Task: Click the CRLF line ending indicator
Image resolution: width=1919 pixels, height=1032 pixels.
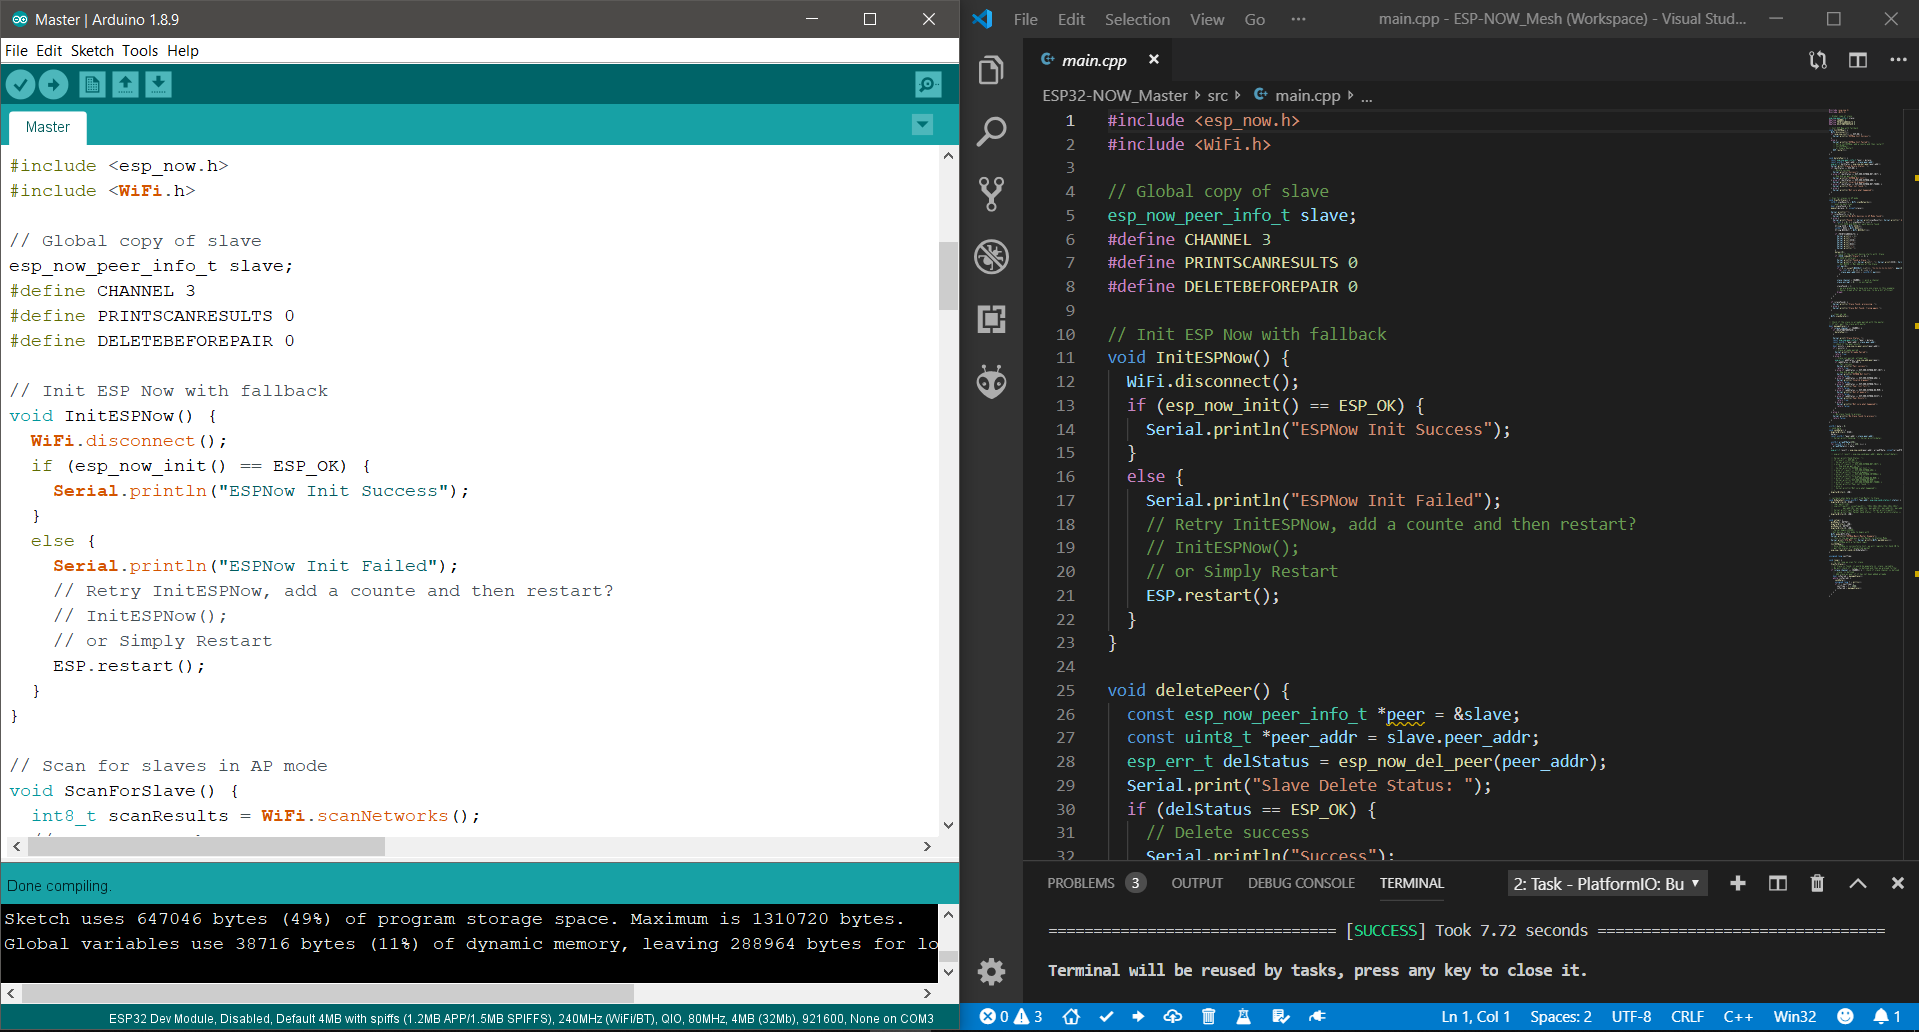Action: (x=1686, y=1016)
